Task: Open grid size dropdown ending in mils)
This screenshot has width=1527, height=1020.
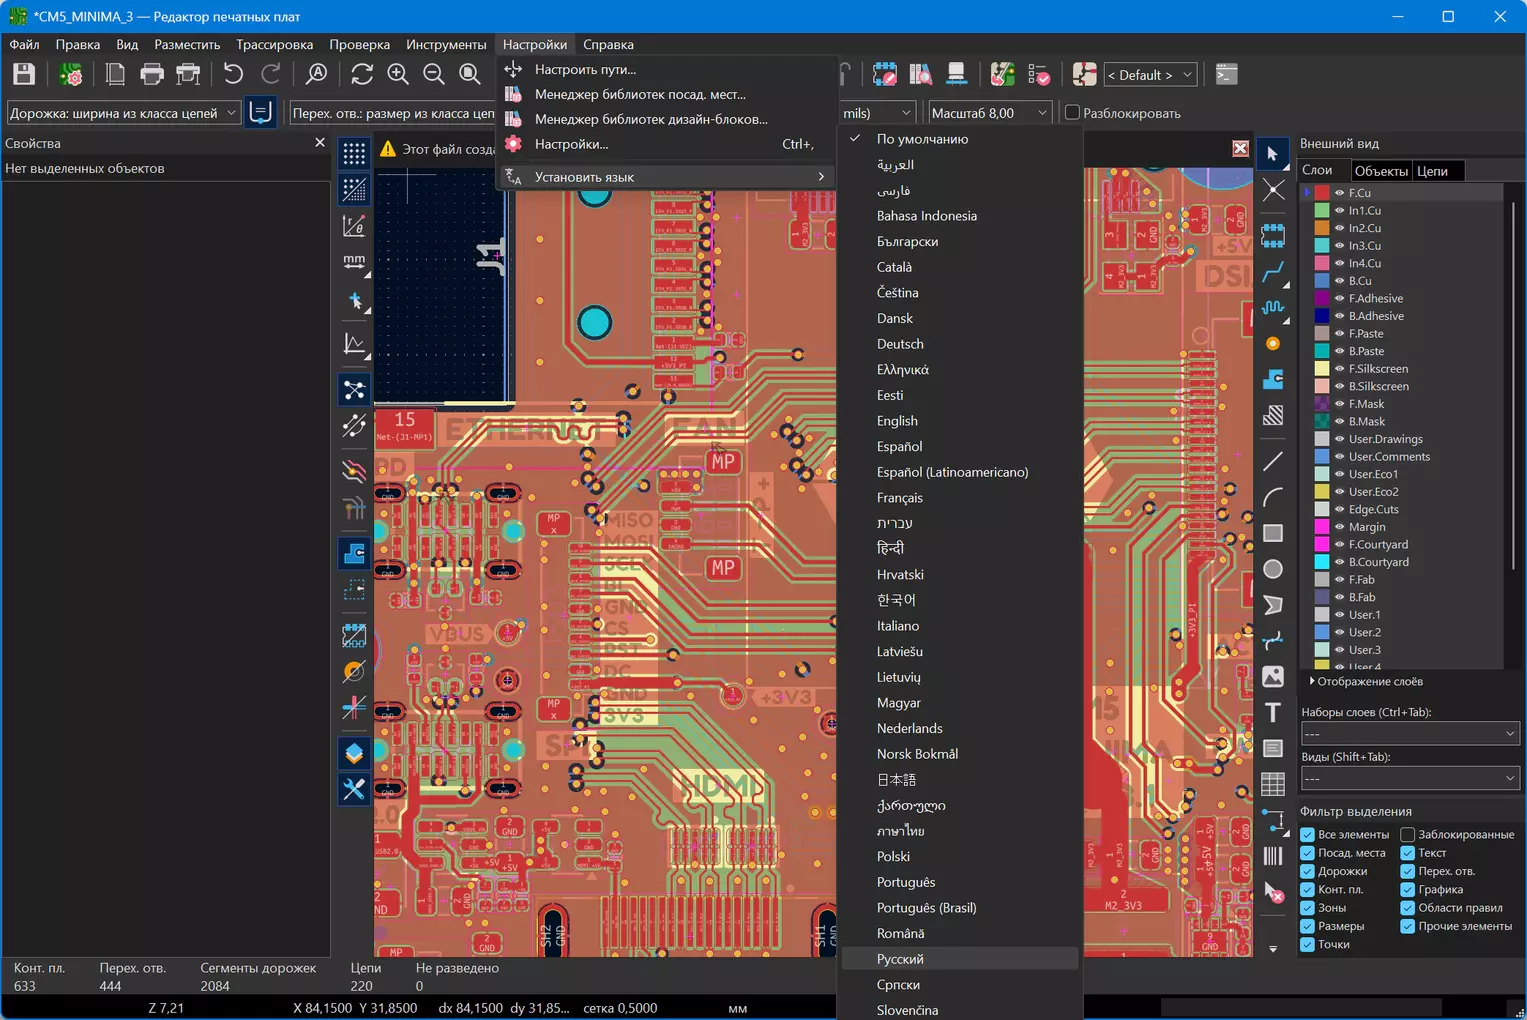Action: (876, 113)
